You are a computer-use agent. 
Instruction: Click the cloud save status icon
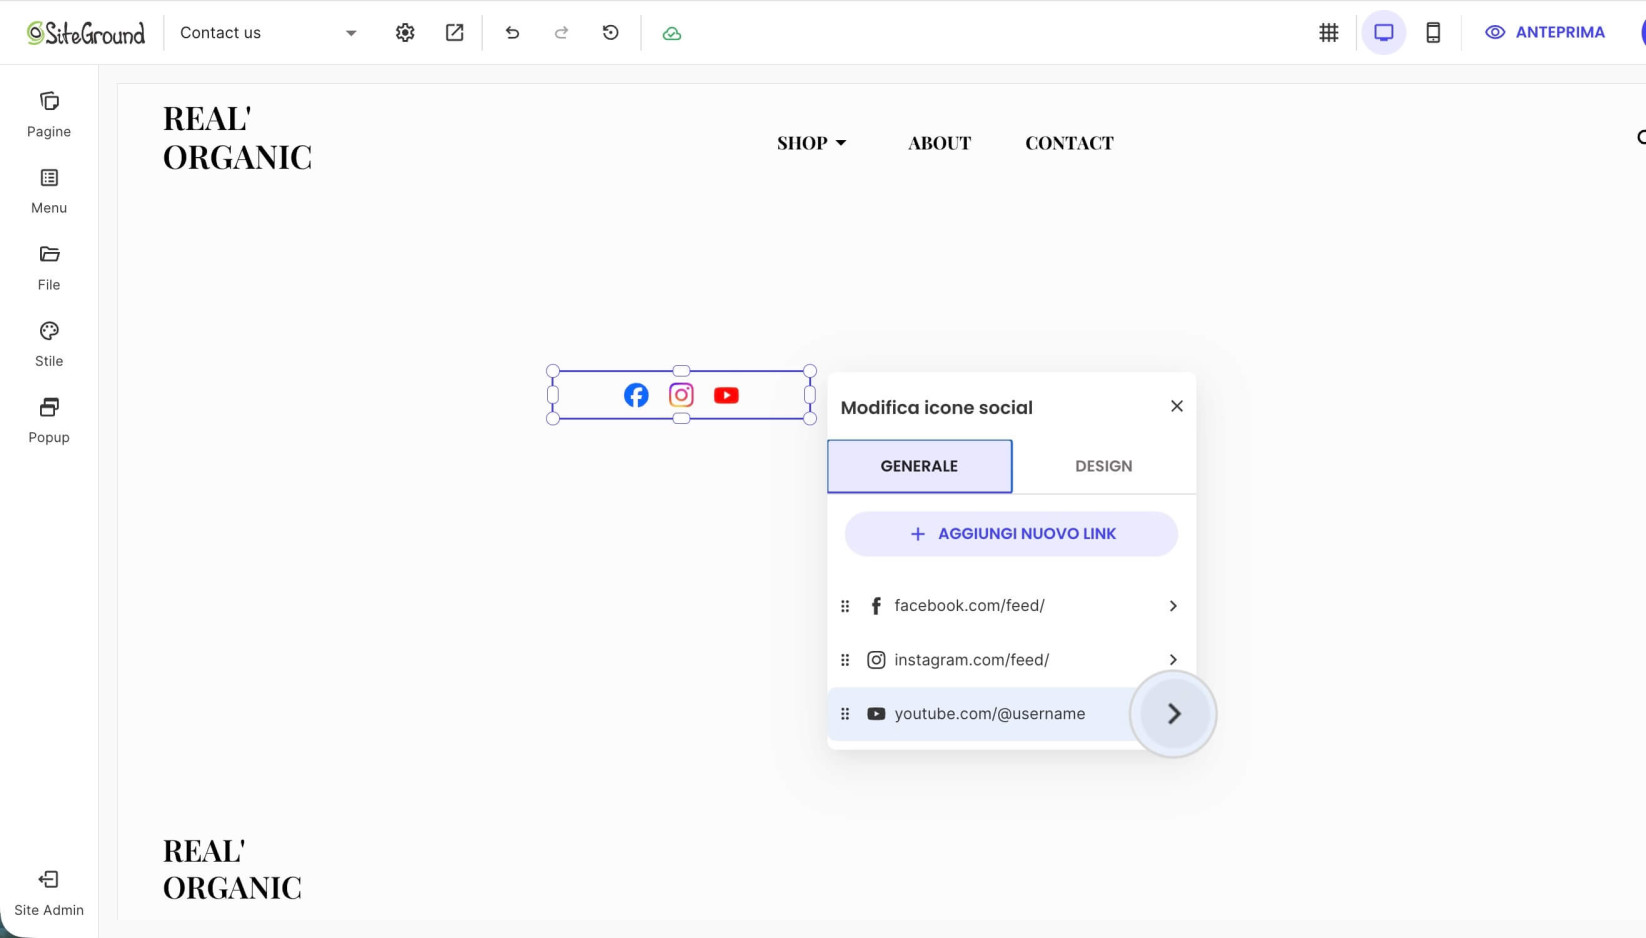tap(672, 33)
